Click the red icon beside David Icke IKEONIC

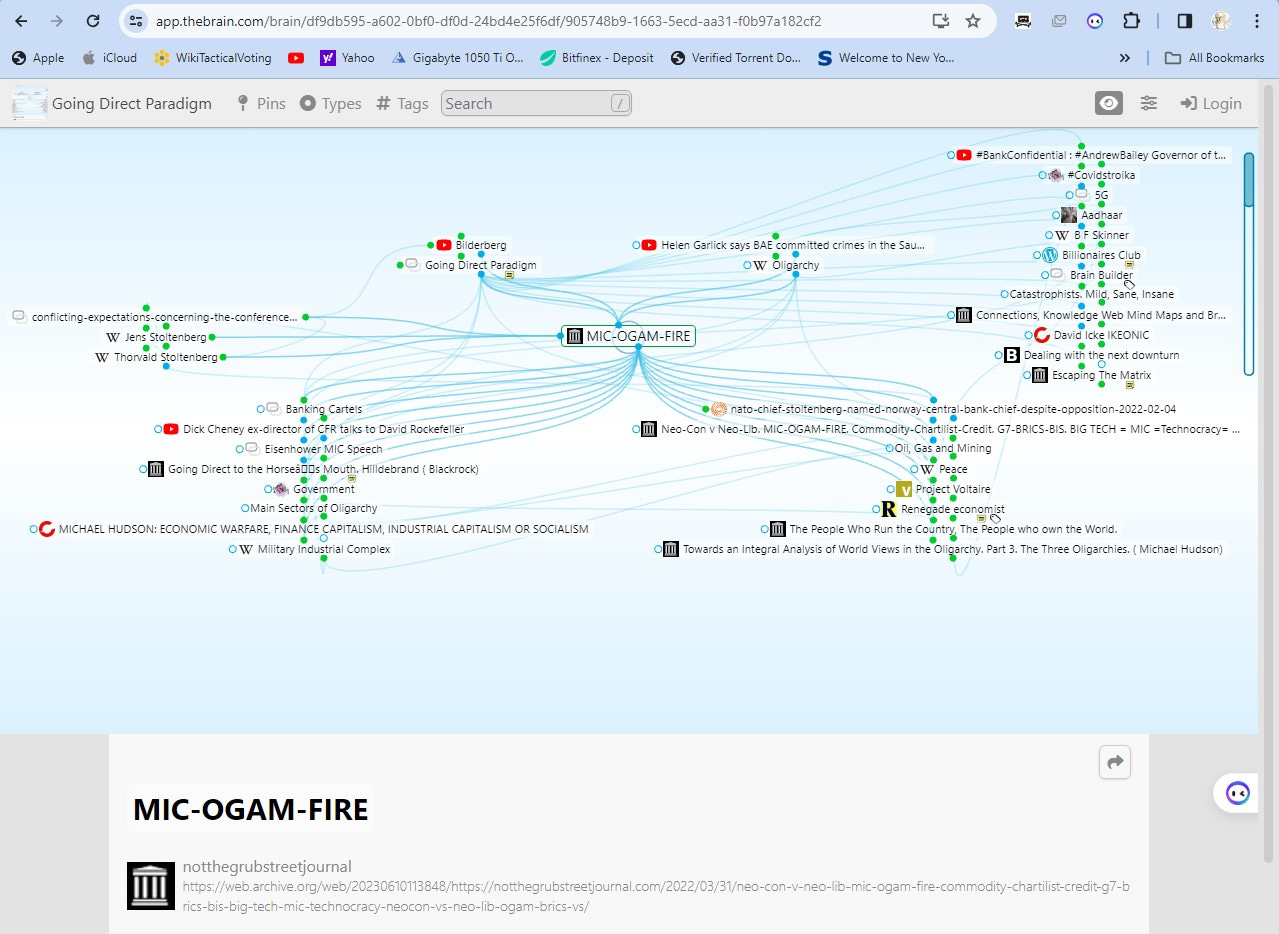click(1041, 335)
